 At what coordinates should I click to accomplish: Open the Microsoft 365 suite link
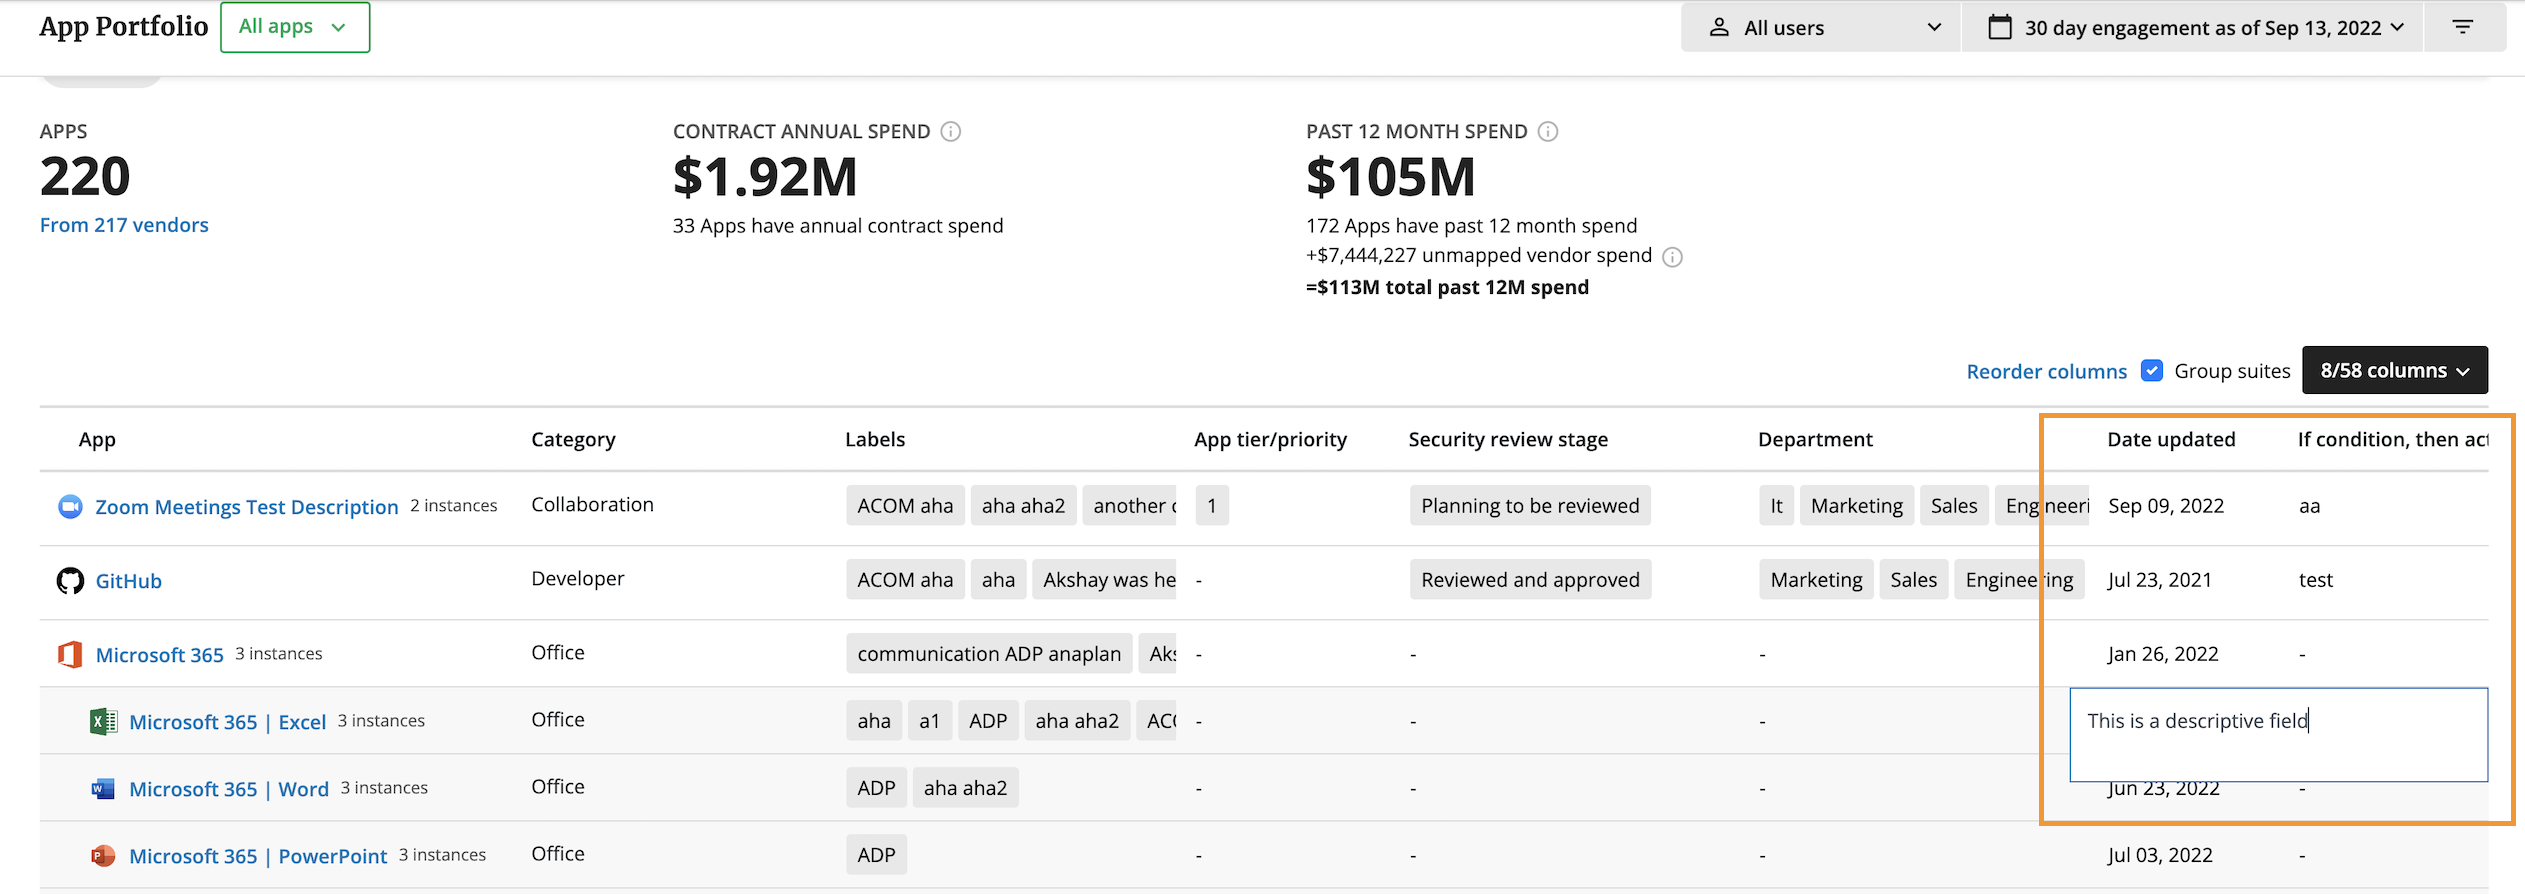pos(160,654)
